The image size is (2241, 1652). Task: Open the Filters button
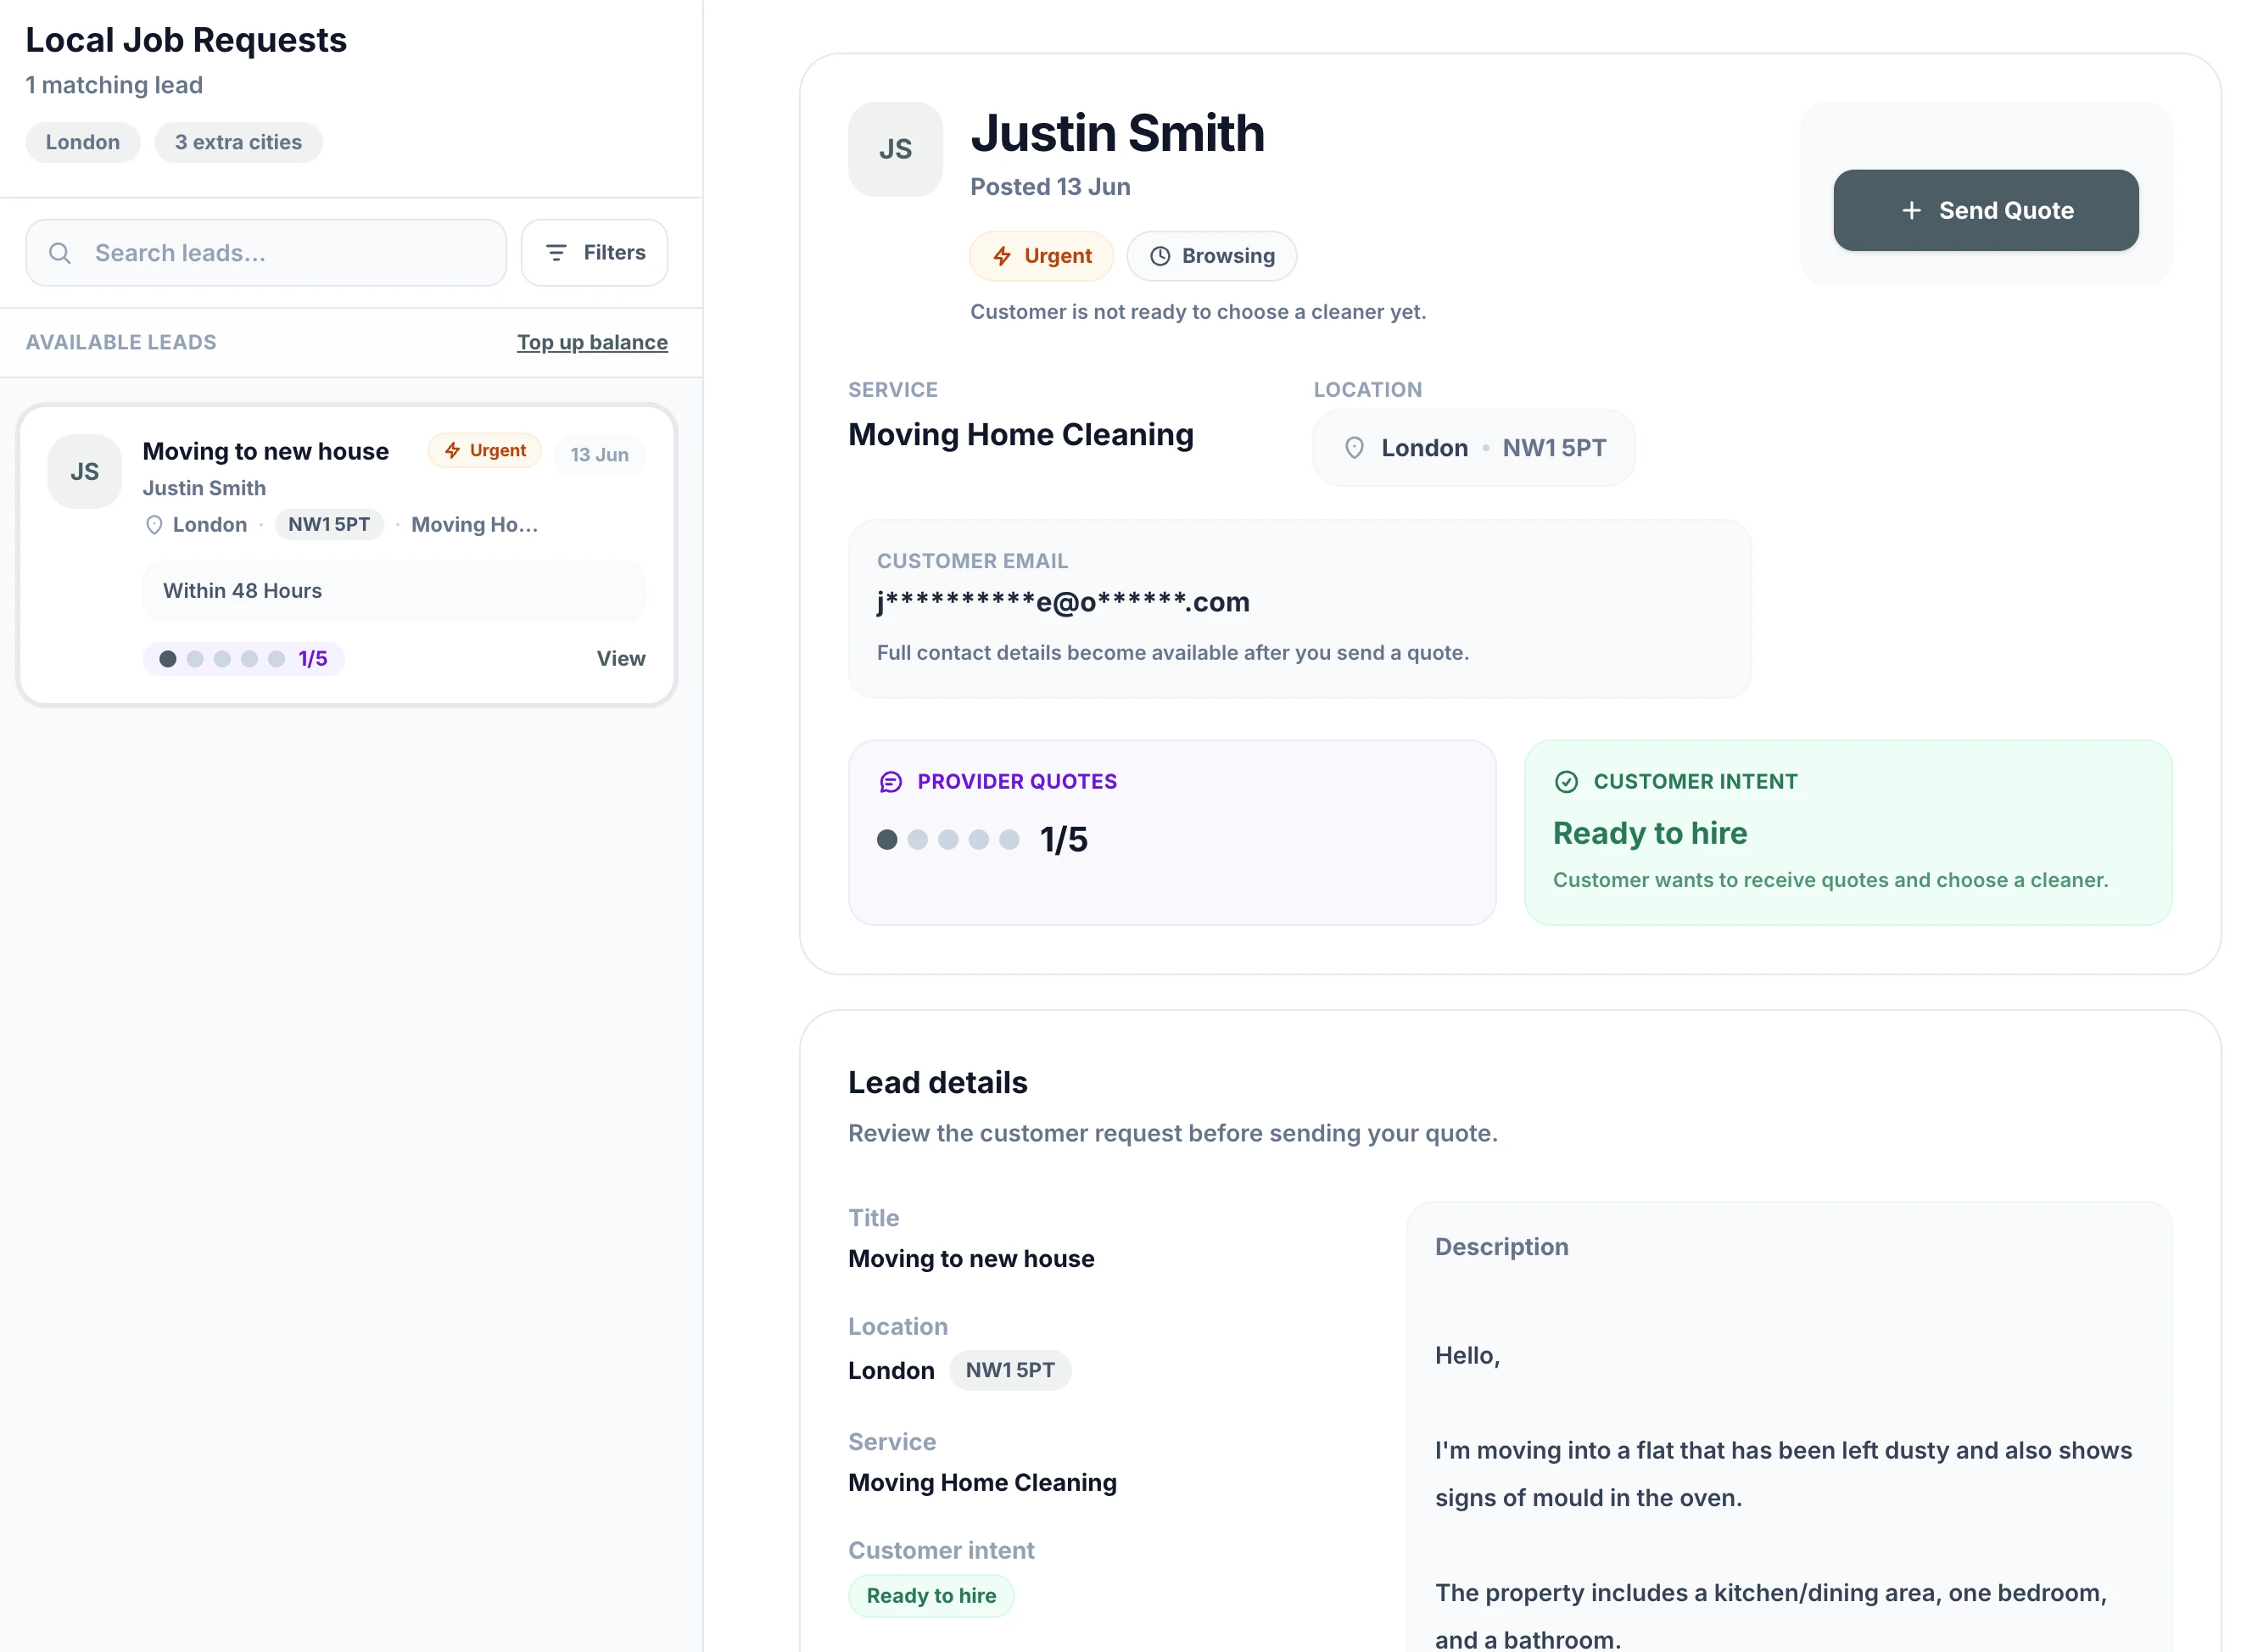click(x=594, y=253)
